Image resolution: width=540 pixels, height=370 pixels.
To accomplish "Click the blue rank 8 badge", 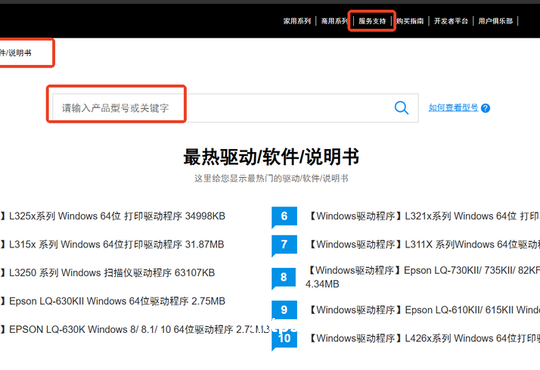I will 284,277.
